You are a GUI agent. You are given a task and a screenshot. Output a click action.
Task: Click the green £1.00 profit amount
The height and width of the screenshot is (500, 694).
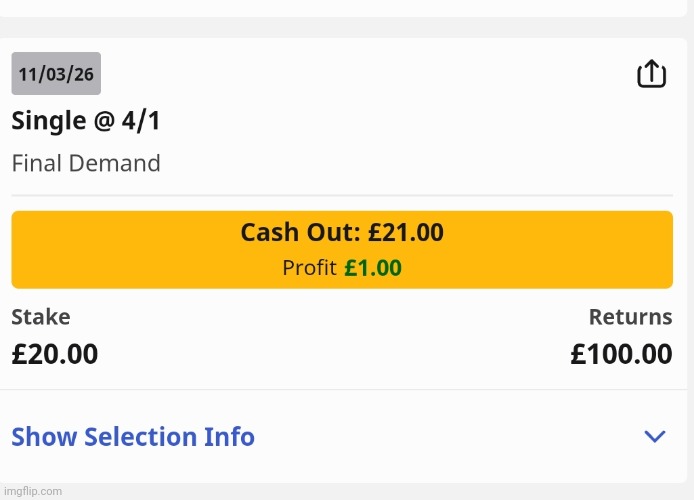coord(373,268)
